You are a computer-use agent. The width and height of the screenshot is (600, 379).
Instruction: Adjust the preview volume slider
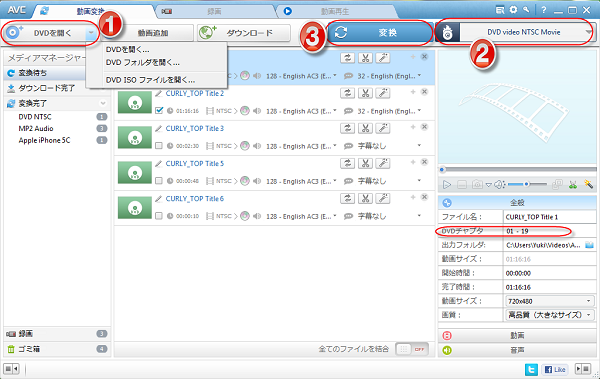coord(527,185)
